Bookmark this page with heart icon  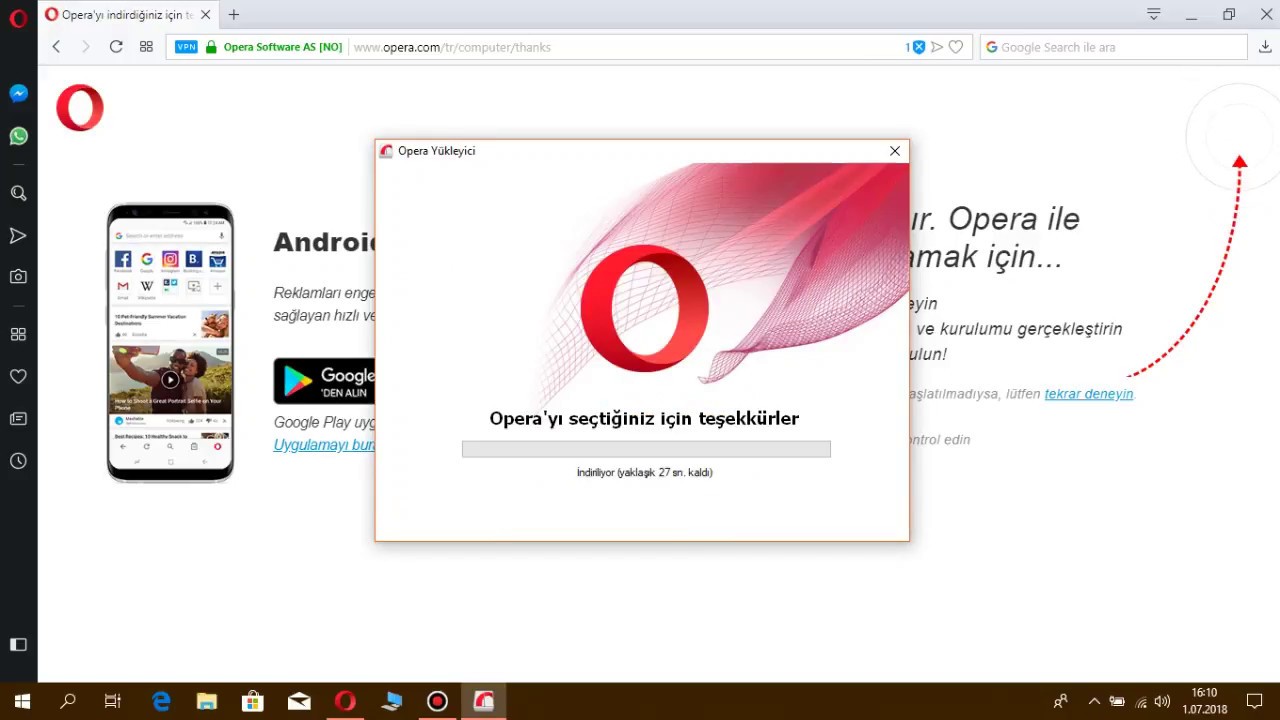[956, 47]
